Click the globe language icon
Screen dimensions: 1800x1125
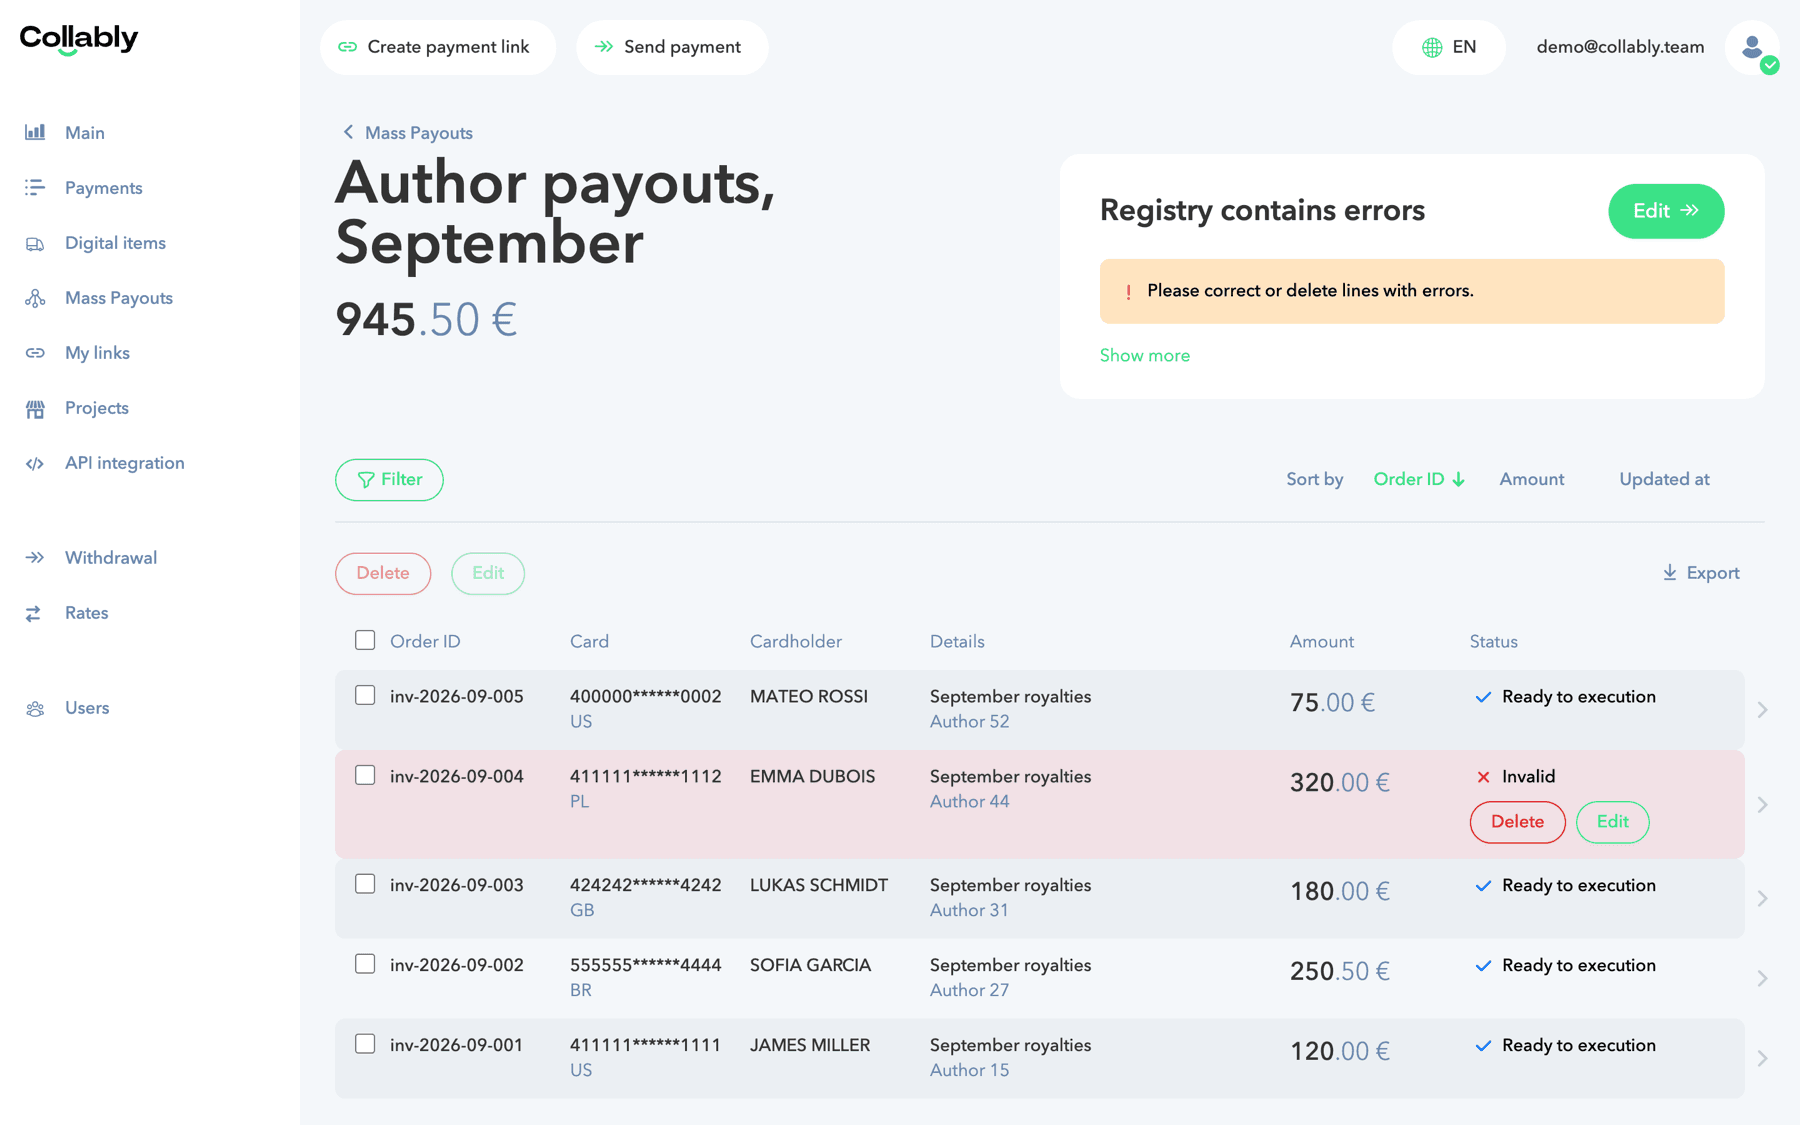(1432, 47)
